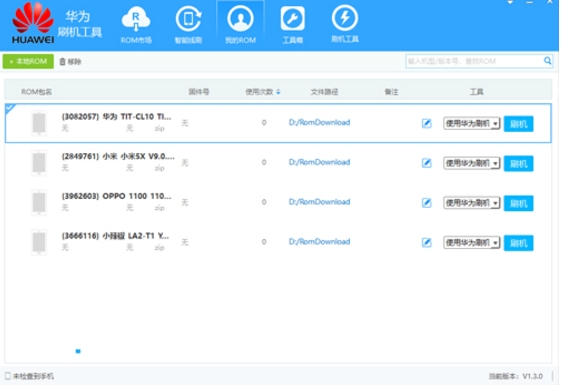Open D:/RomDownload path of 小米5X

pyautogui.click(x=319, y=162)
